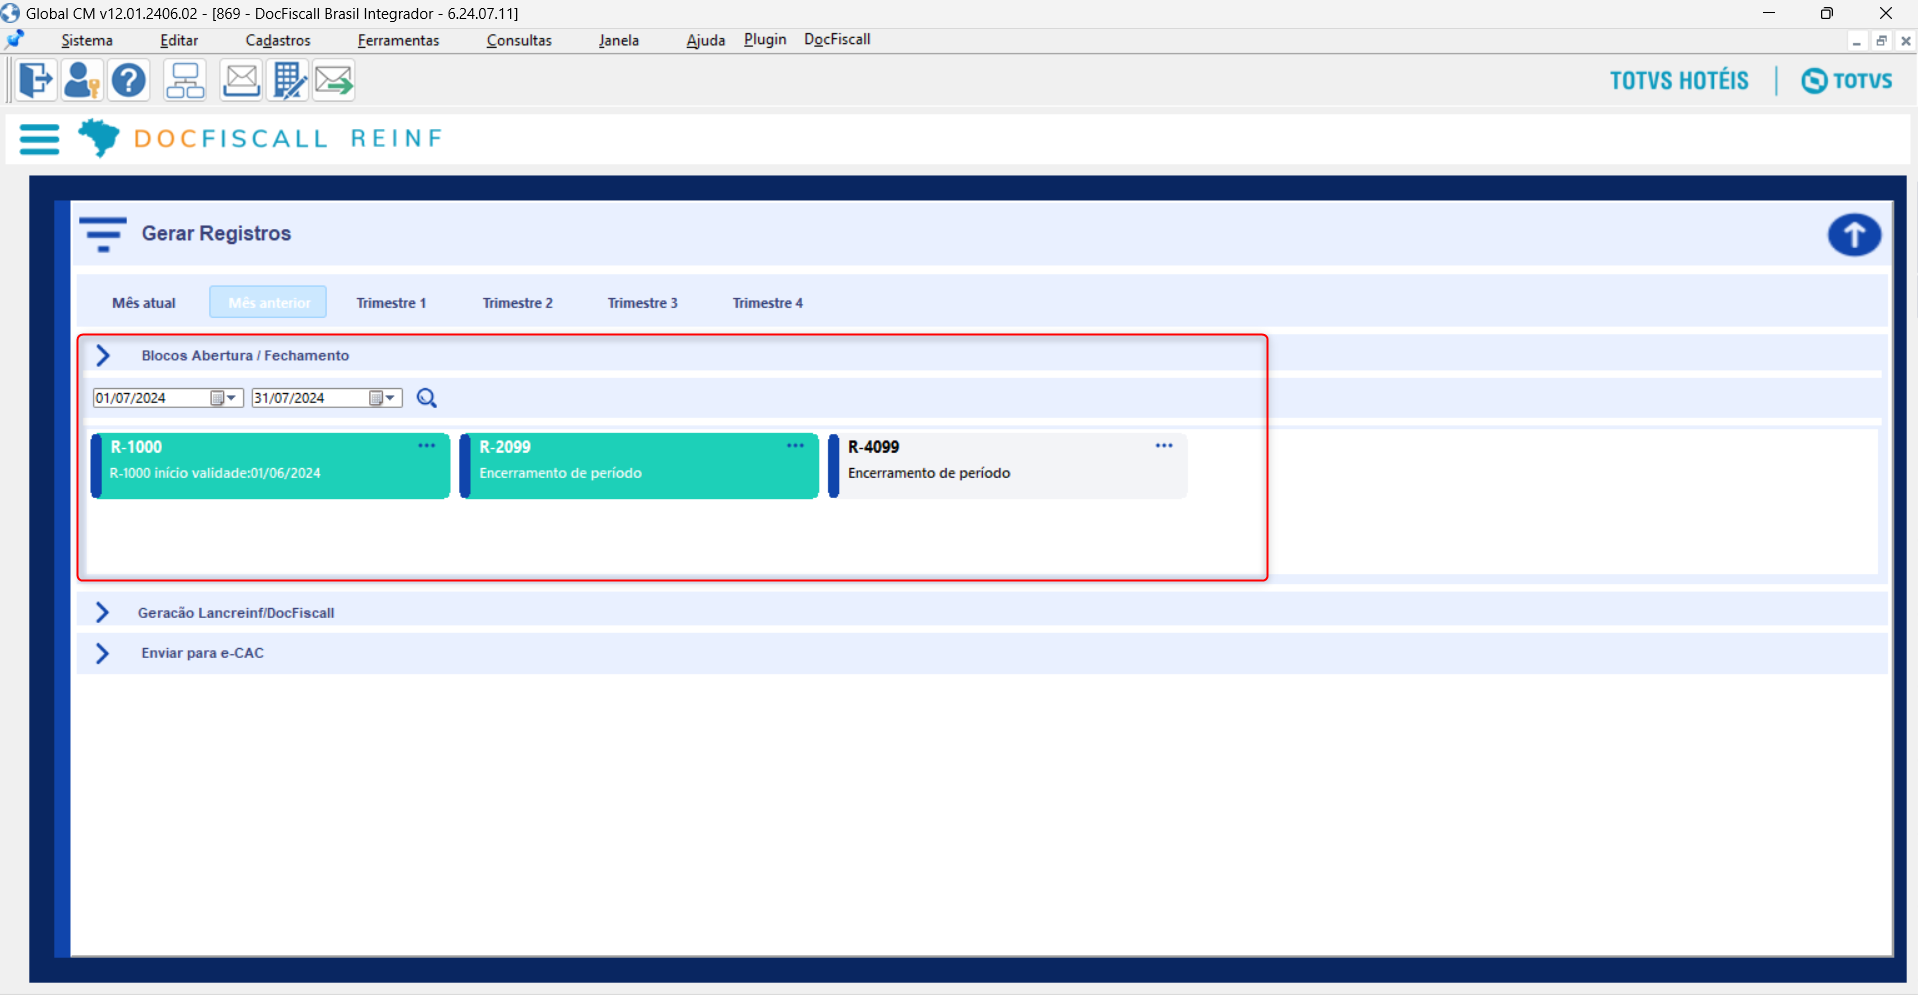Select the Mês anterior tab
Screen dimensions: 1918x995
pyautogui.click(x=268, y=302)
